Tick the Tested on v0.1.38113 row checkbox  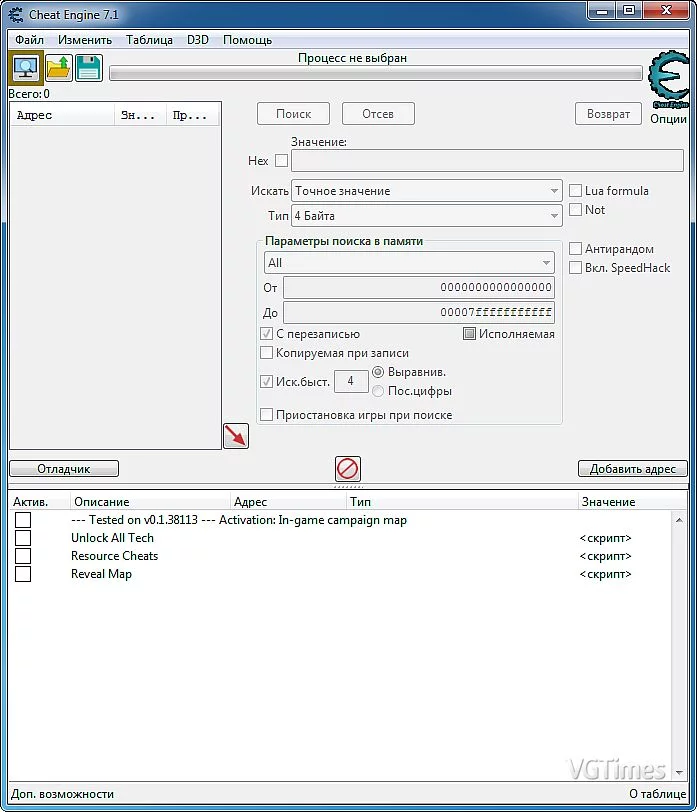23,520
